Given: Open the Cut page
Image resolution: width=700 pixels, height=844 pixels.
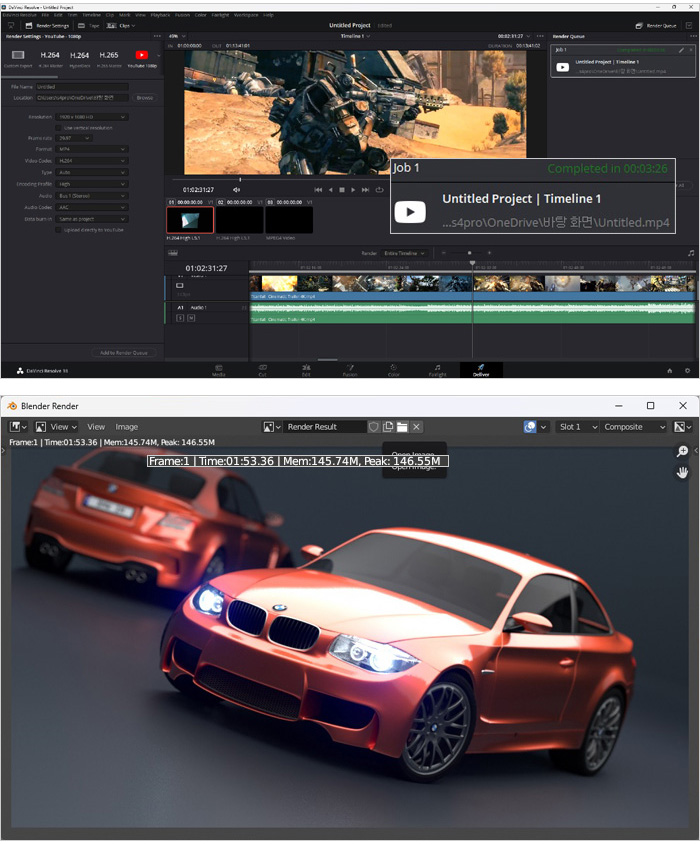Looking at the screenshot, I should (263, 370).
